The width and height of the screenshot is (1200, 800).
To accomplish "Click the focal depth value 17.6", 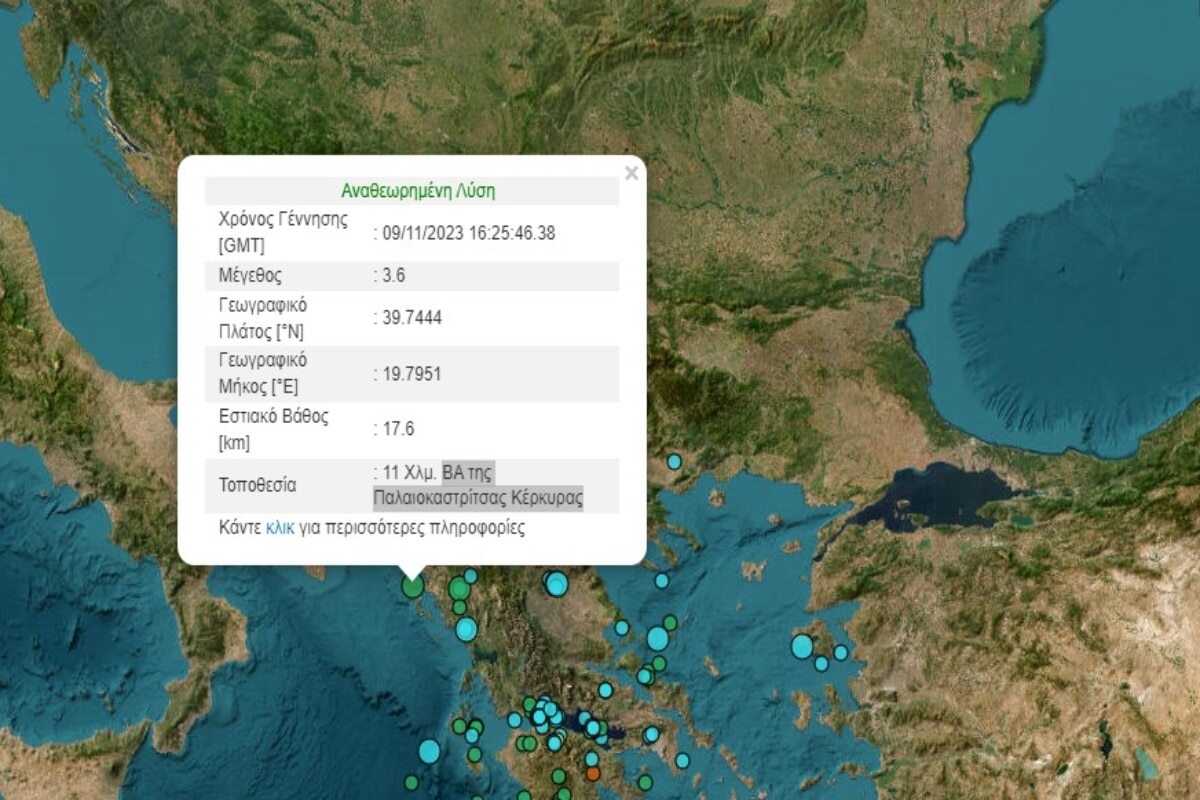I will [x=397, y=429].
